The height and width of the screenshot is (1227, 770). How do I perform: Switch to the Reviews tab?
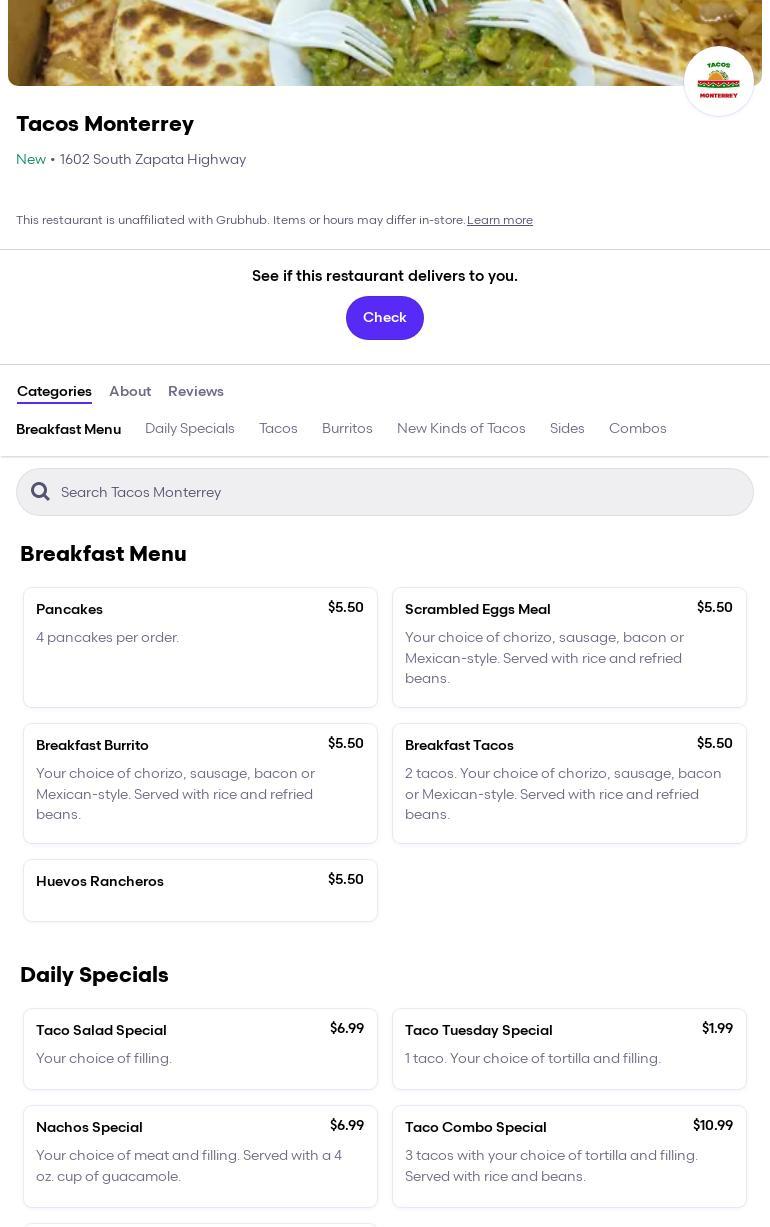coord(195,391)
